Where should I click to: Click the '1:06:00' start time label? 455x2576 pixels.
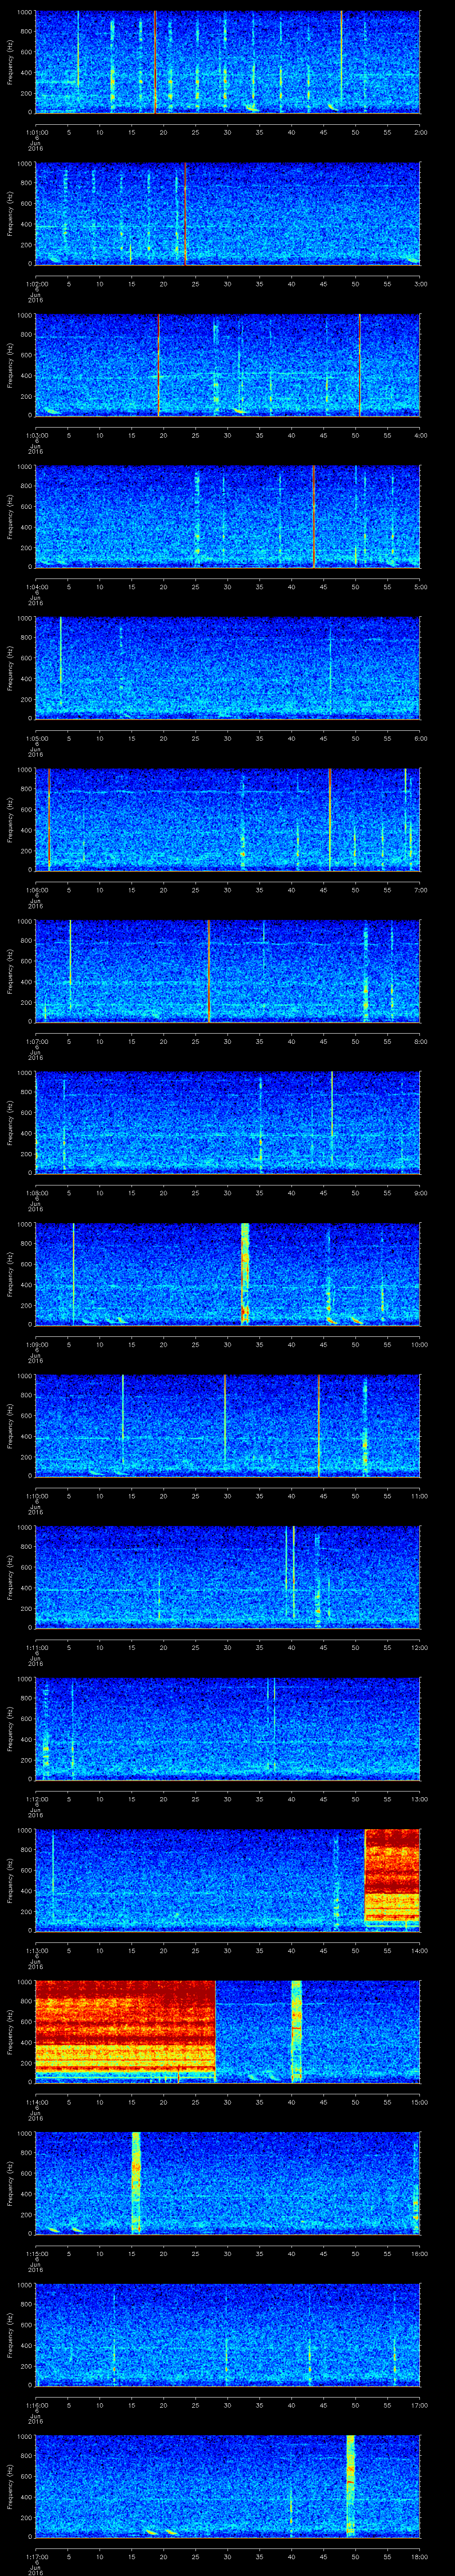click(36, 890)
